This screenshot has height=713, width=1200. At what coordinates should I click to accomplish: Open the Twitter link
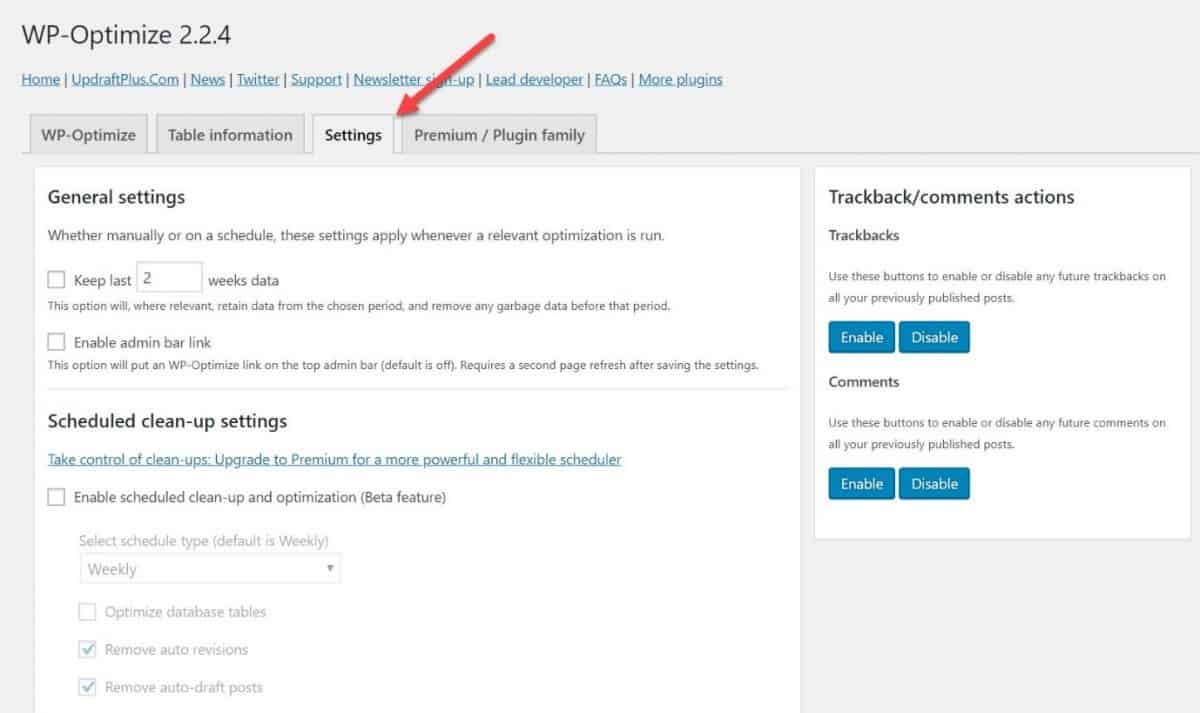pyautogui.click(x=258, y=79)
